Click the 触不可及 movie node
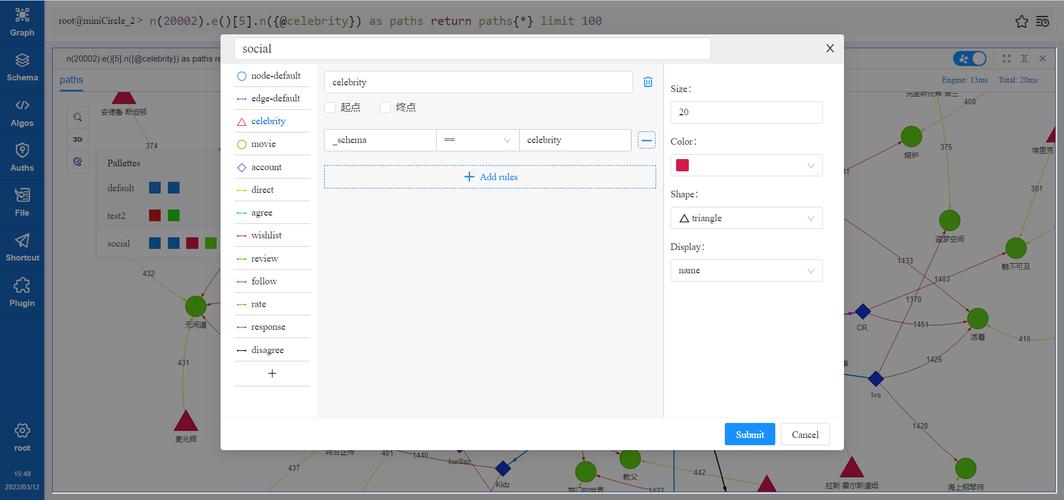Screen dimensions: 1064x500 coord(1015,248)
